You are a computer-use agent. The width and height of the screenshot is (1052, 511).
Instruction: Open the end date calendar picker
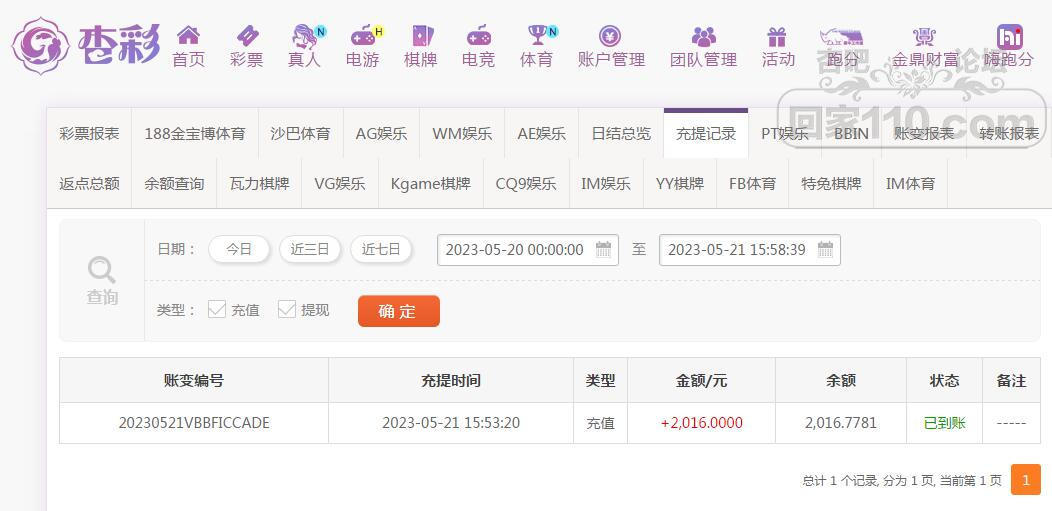(825, 250)
